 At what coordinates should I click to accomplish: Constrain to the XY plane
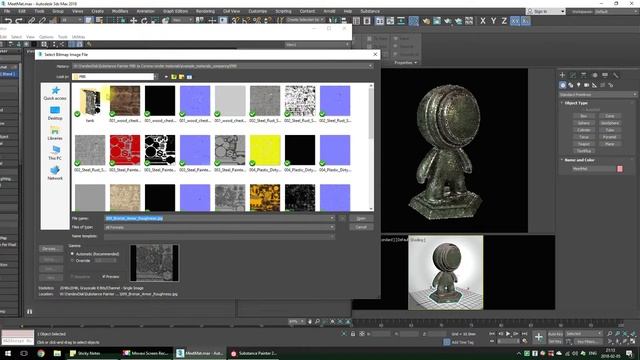click(x=515, y=21)
